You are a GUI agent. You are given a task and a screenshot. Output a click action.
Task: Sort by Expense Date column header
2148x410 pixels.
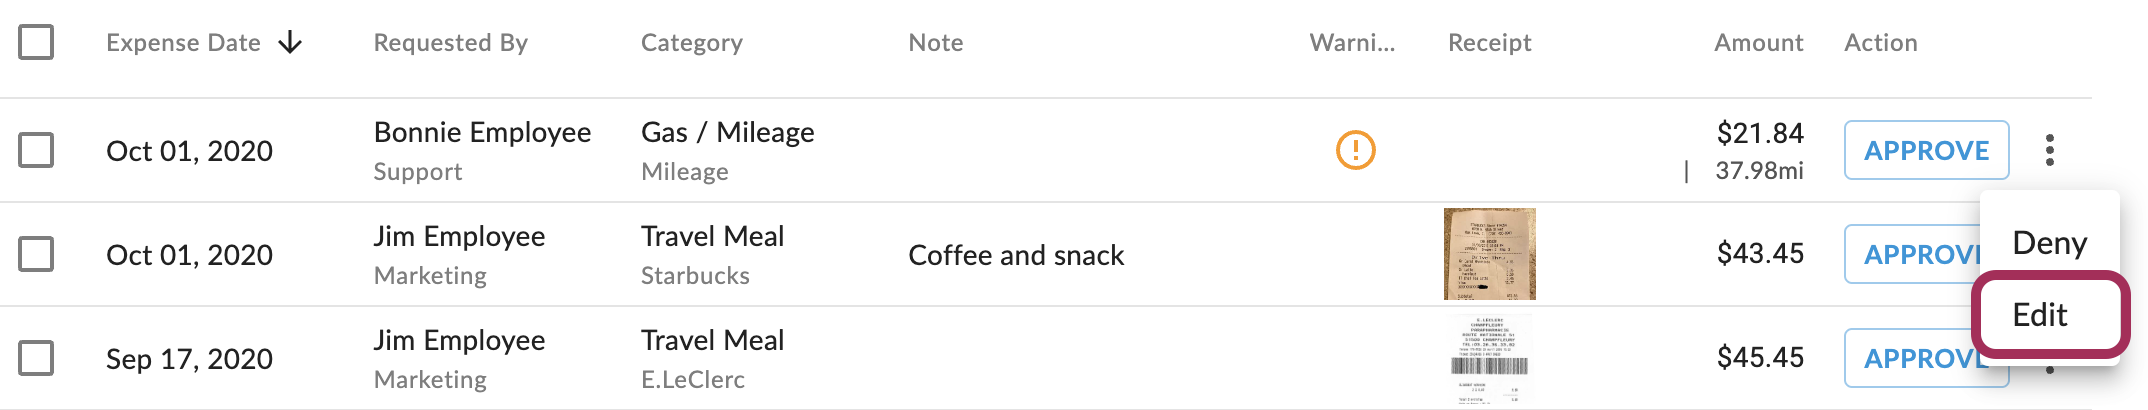point(183,42)
